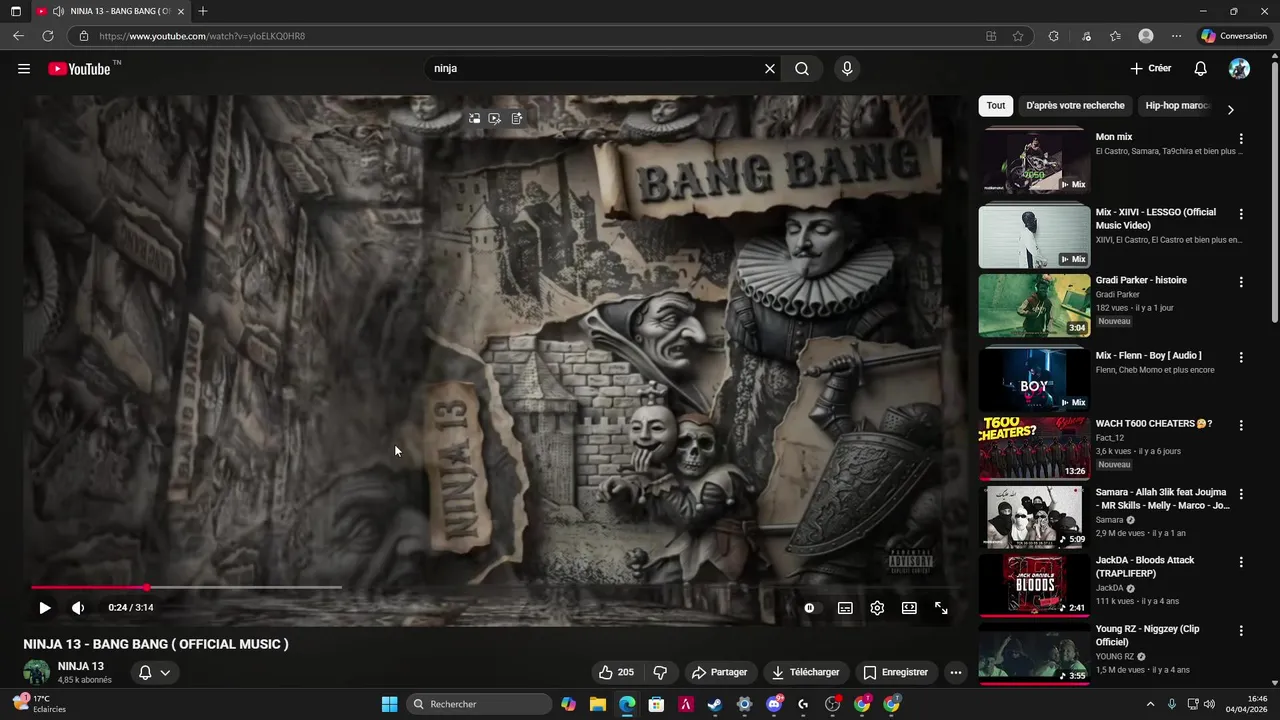
Task: Click the browser address bar URL
Action: [202, 36]
